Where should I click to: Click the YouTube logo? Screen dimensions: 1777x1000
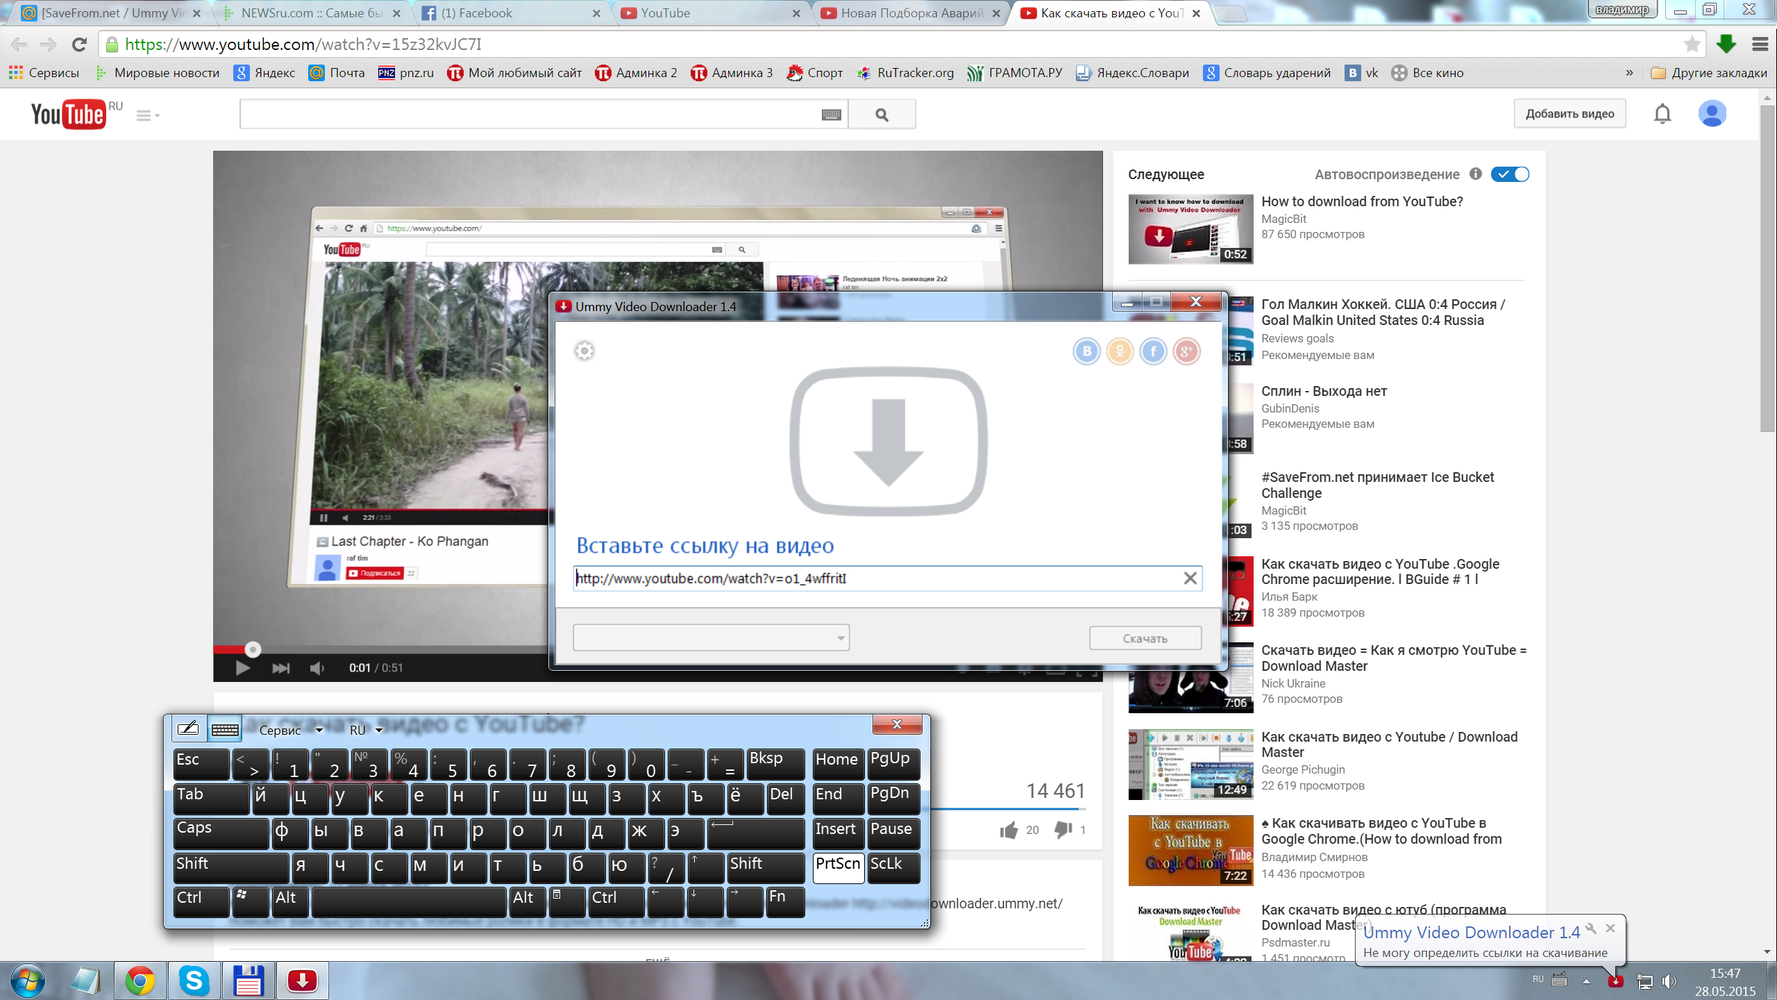69,115
